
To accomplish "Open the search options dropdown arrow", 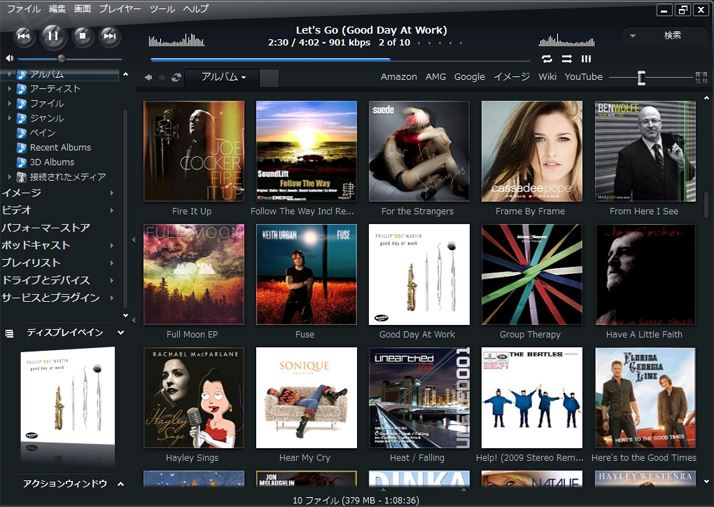I will click(x=632, y=36).
